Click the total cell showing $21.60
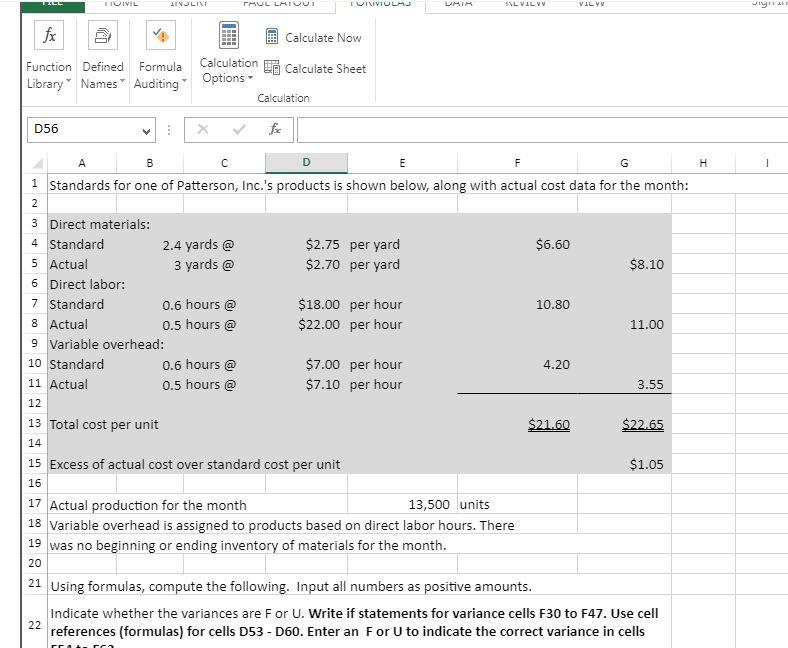 click(x=517, y=424)
